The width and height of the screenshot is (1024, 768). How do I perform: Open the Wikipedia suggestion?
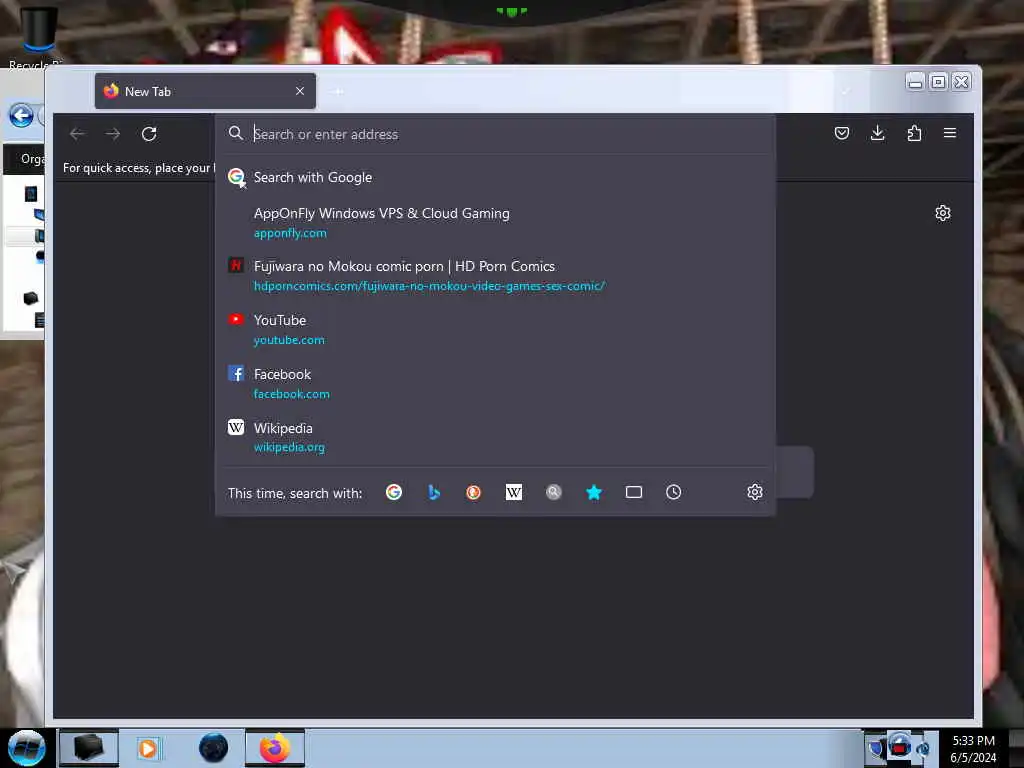[496, 437]
